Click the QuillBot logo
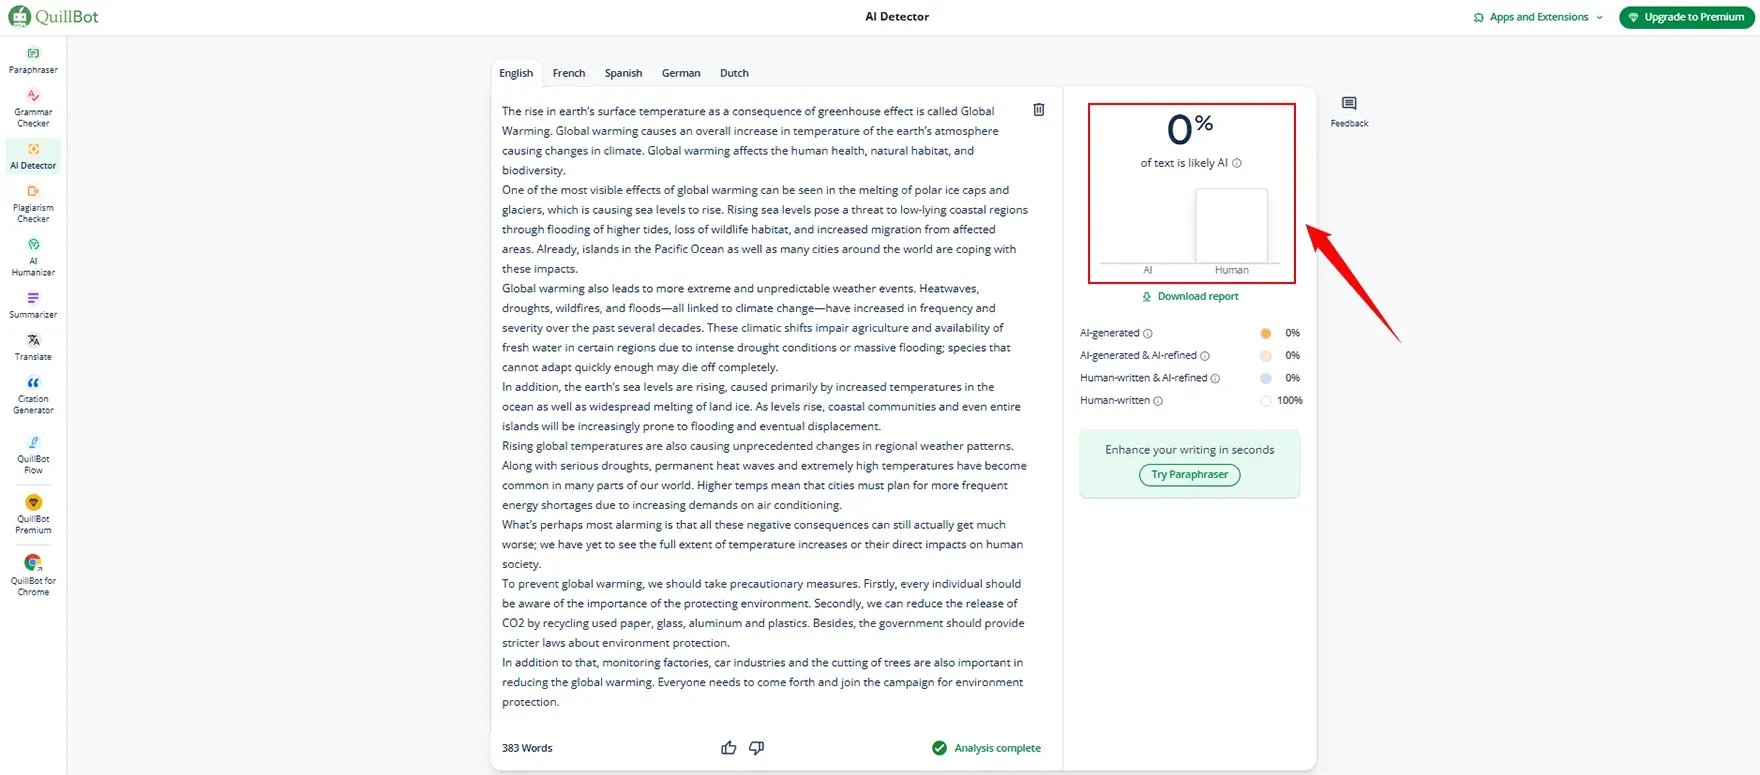The image size is (1760, 775). 54,17
